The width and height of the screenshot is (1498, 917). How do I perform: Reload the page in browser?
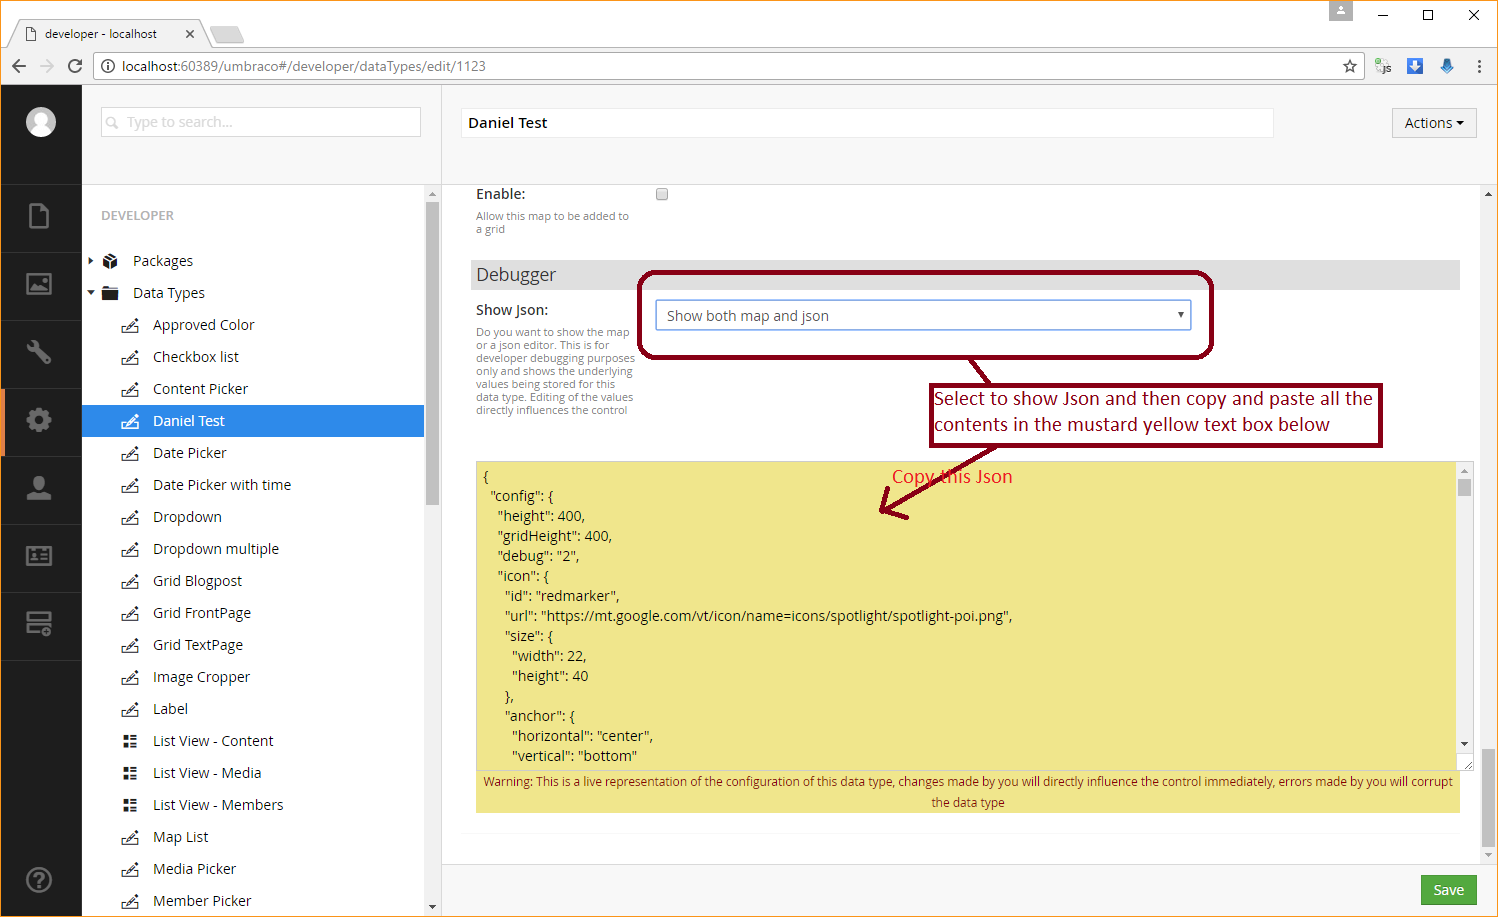tap(75, 66)
